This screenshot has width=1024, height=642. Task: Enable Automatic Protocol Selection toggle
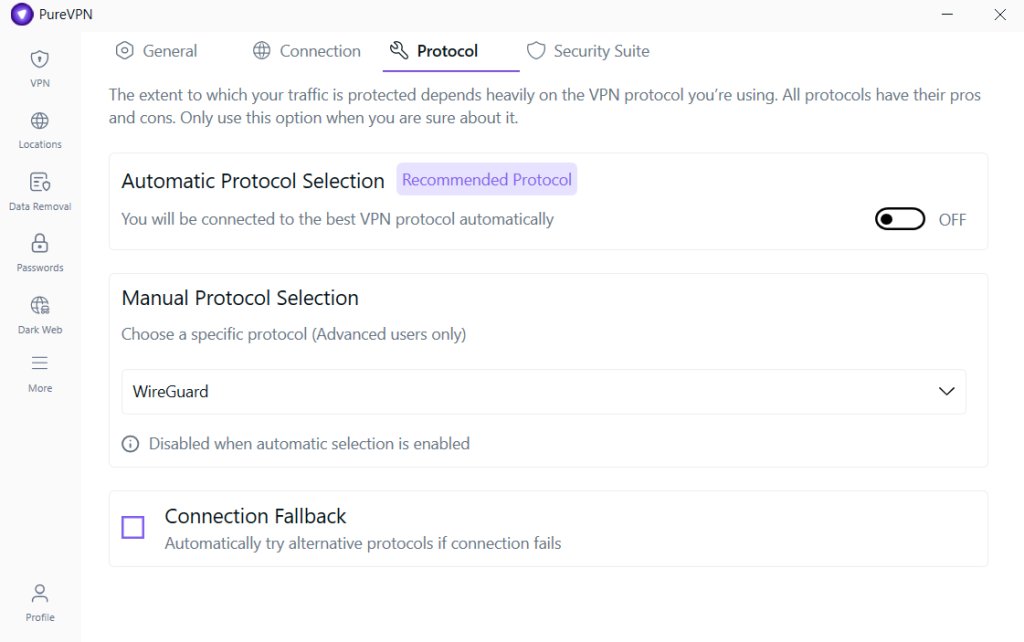pos(900,220)
